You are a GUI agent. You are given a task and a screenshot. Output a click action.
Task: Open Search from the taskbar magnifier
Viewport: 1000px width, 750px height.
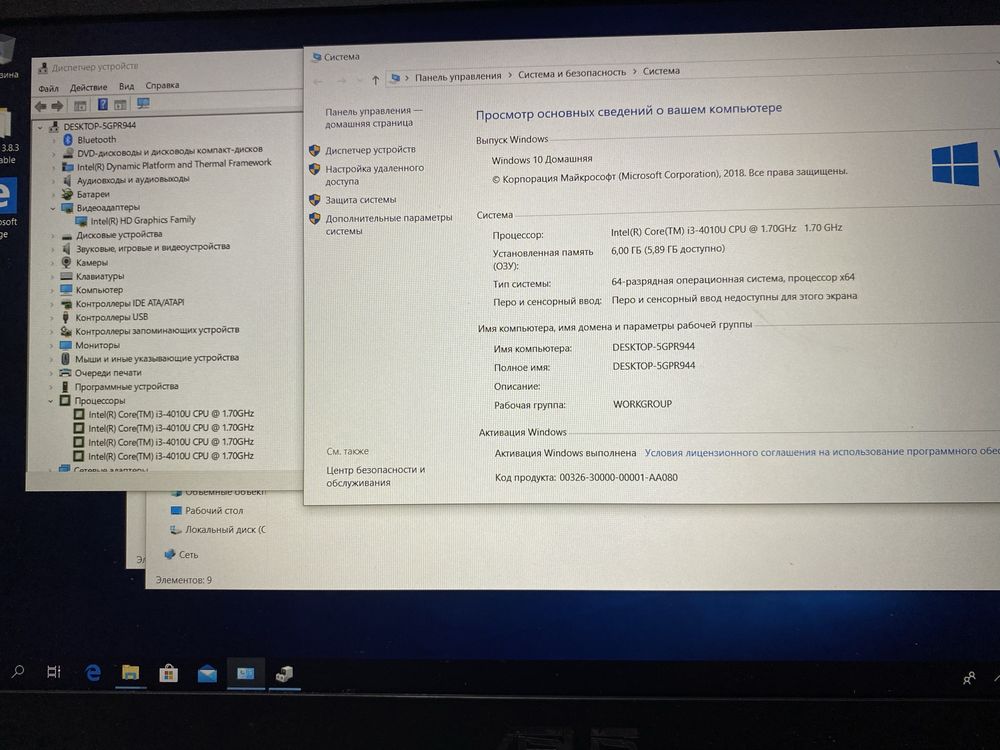coord(18,672)
